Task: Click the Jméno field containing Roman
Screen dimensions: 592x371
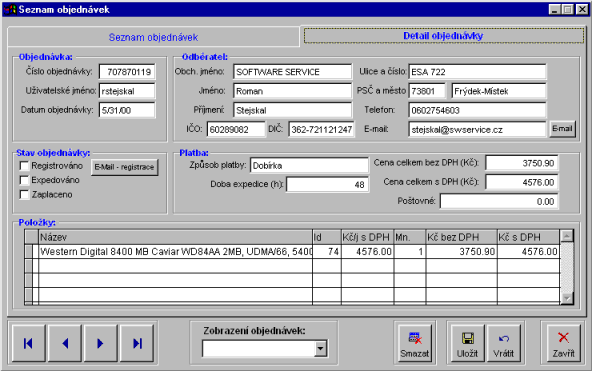Action: pyautogui.click(x=292, y=91)
